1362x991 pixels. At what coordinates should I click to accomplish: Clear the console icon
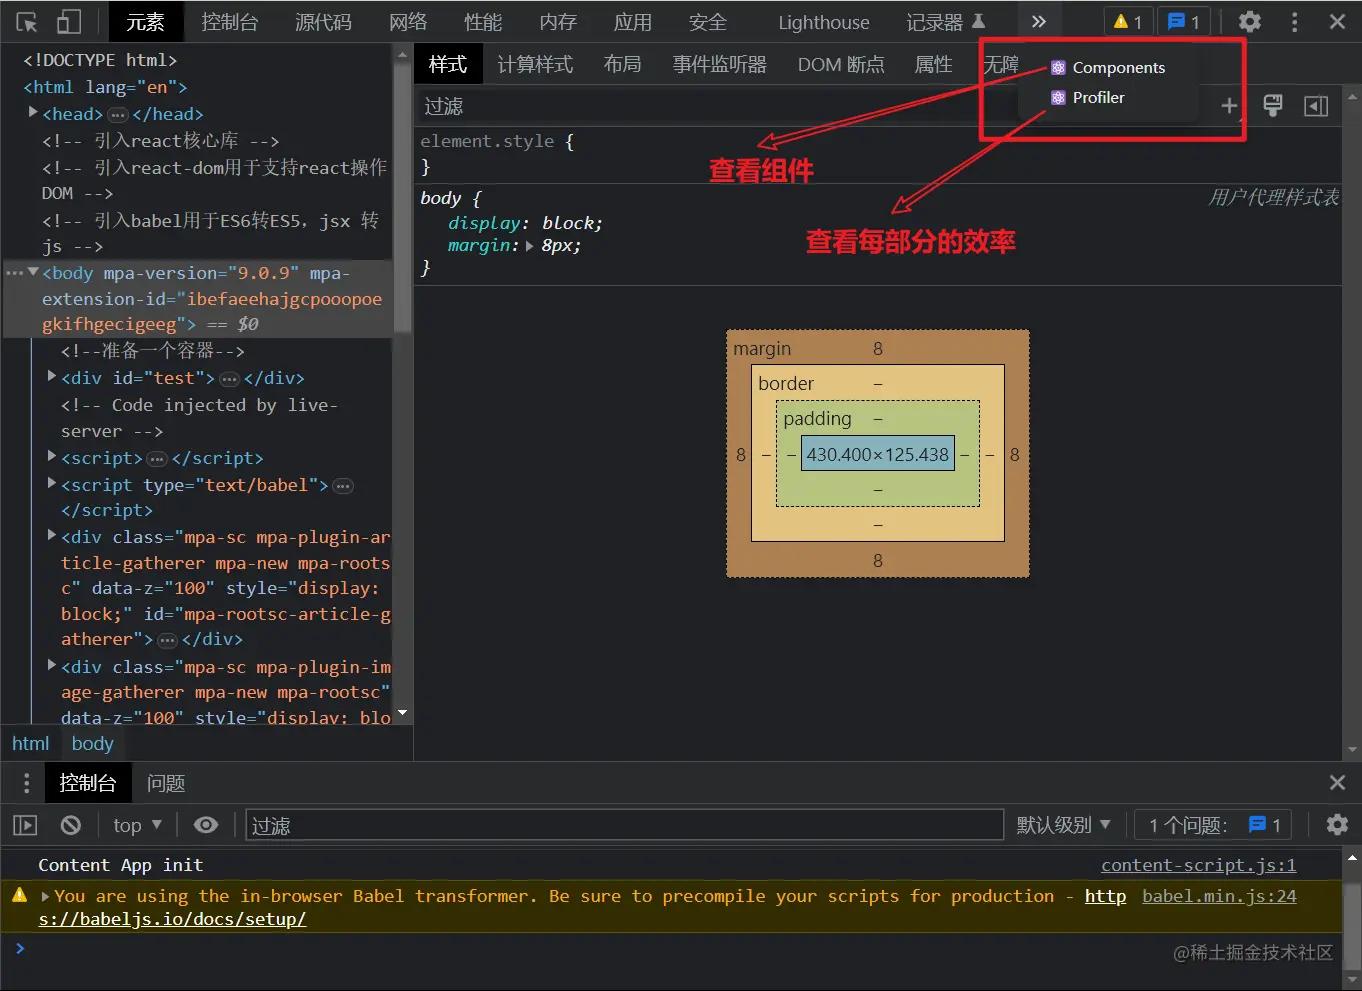(70, 825)
